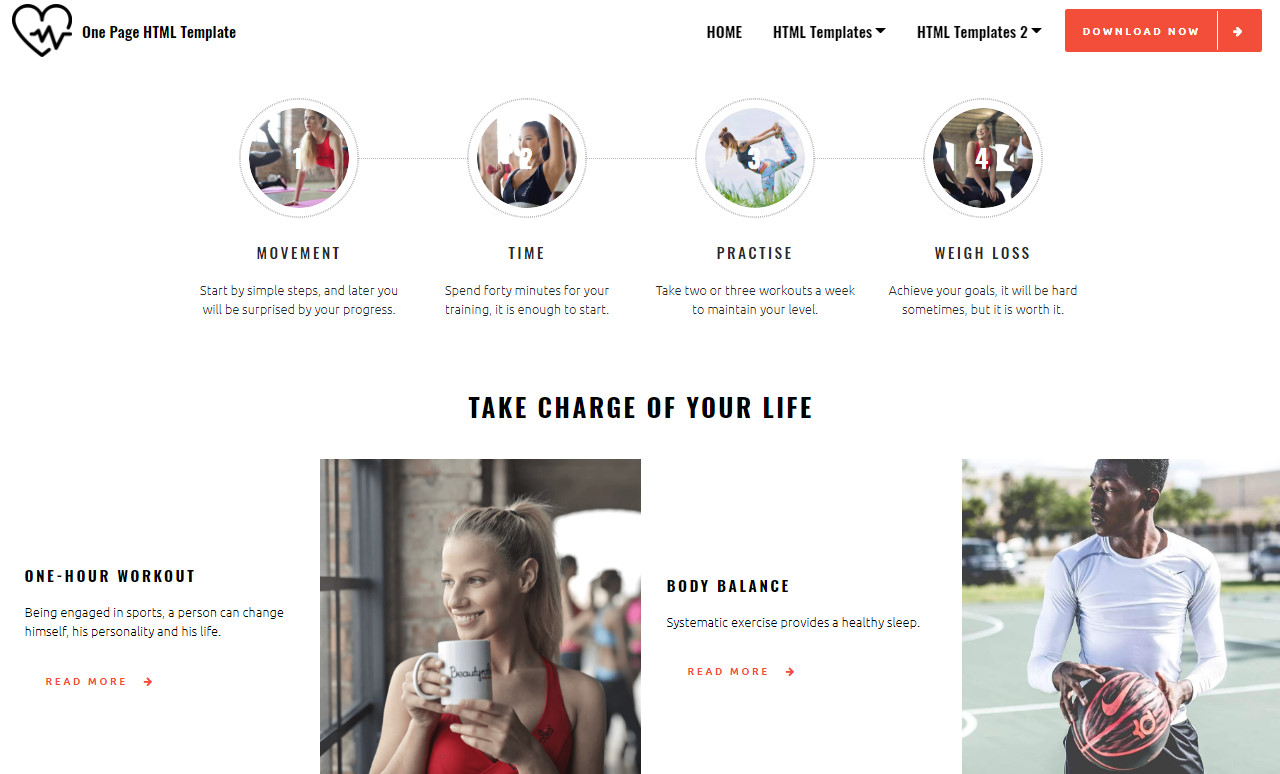Click the Download Now button
The height and width of the screenshot is (774, 1280).
[1163, 31]
